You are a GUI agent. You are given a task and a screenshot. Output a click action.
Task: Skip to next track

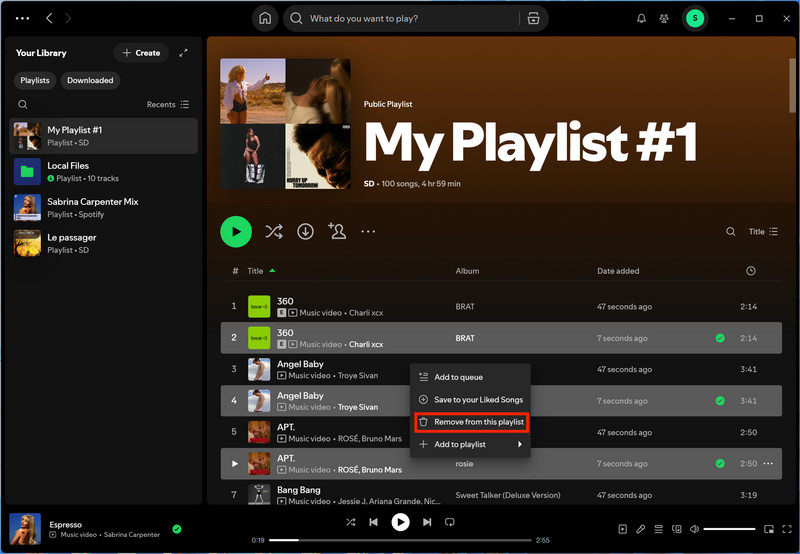(x=427, y=522)
